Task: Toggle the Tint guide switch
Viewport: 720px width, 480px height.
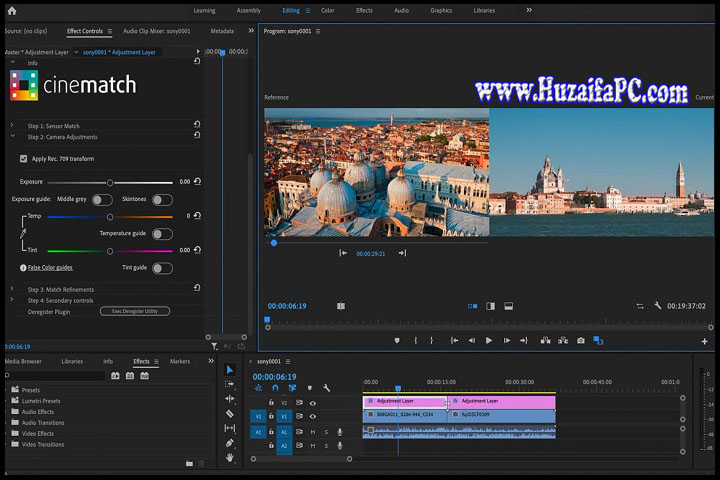Action: (163, 268)
